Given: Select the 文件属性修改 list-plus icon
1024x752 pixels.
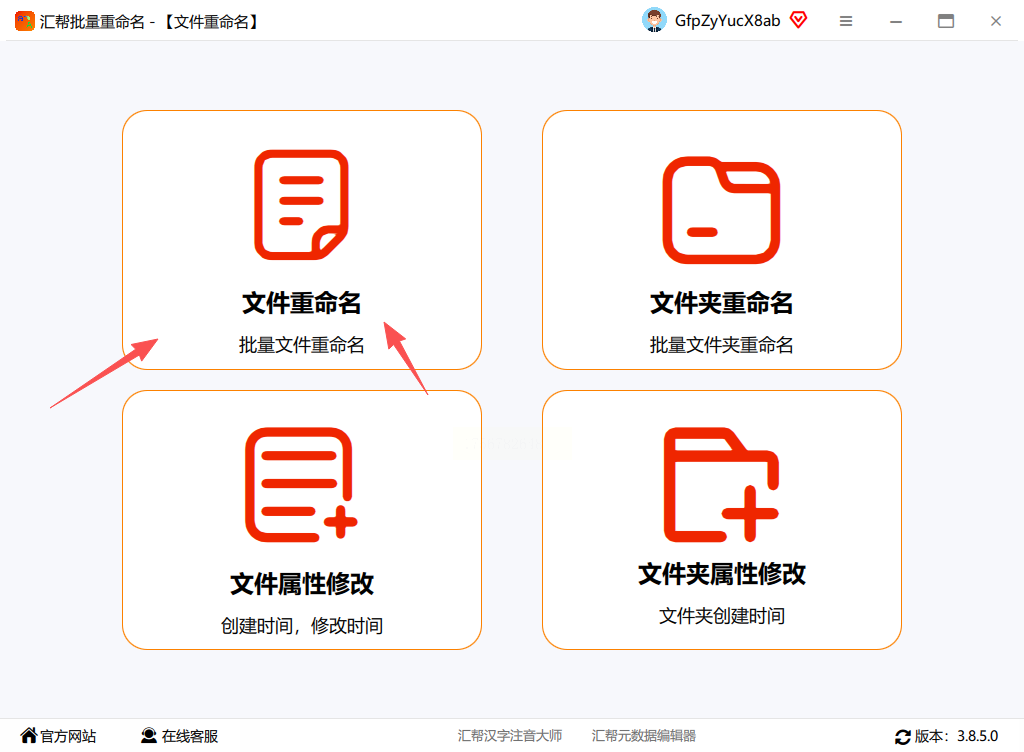Looking at the screenshot, I should [301, 484].
